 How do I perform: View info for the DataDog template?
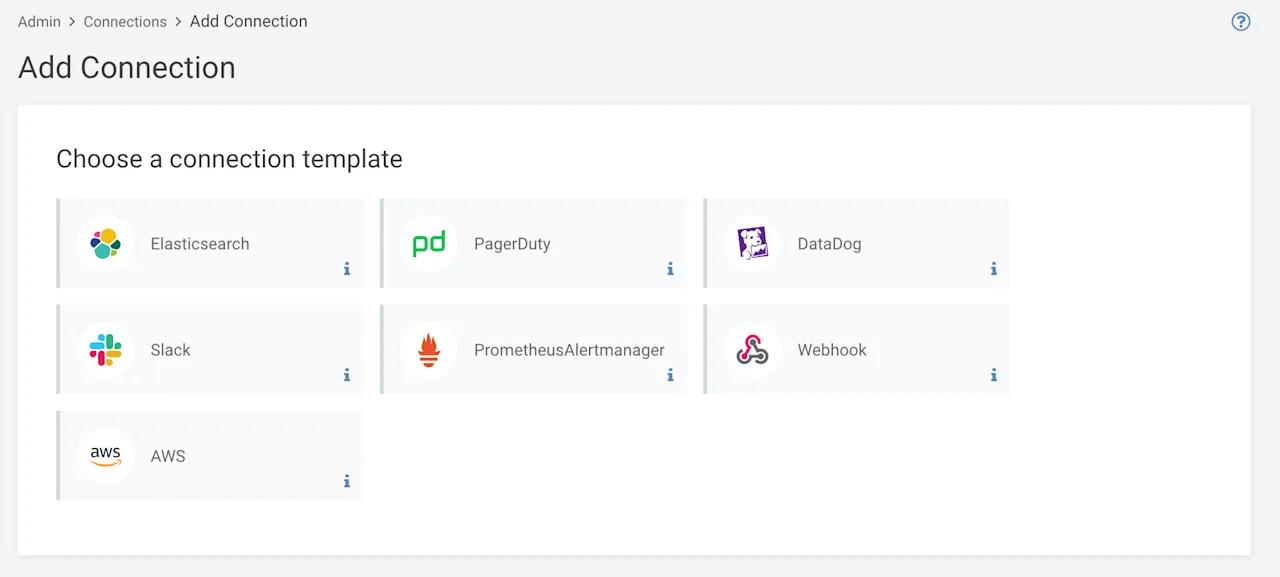(x=993, y=269)
